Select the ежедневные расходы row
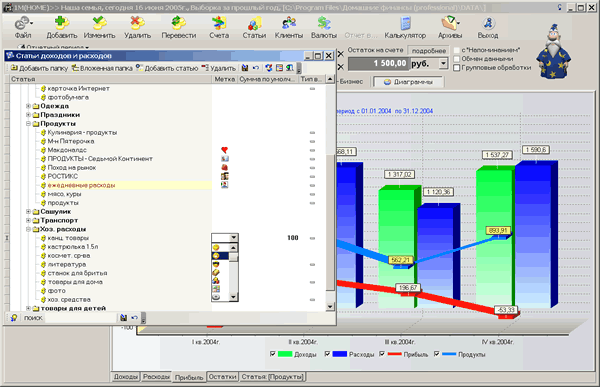Screen dimensions: 600x387 point(111,185)
